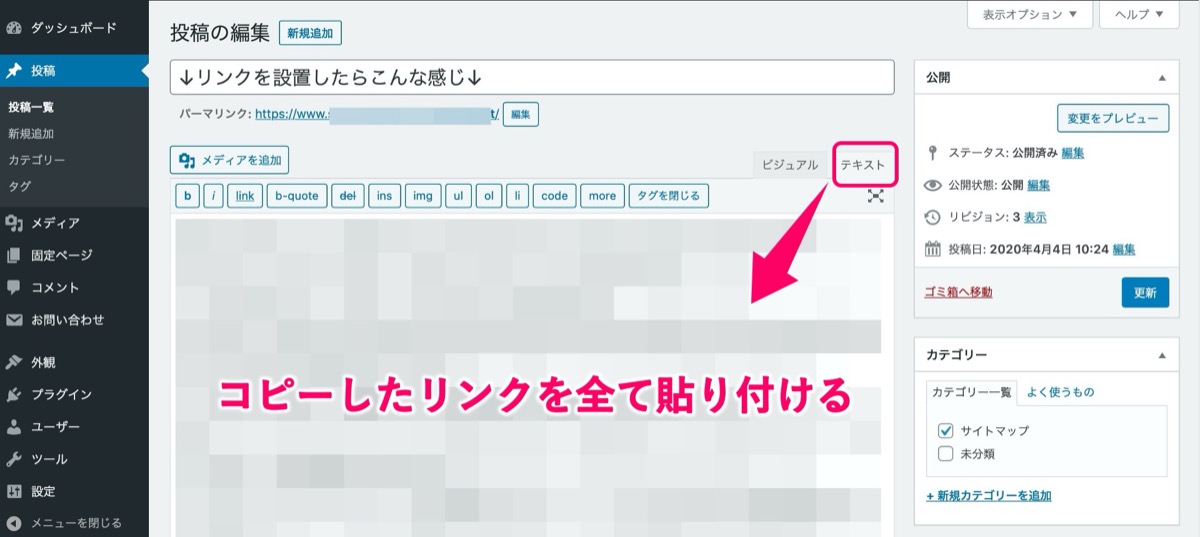Click the タグを閉じる button

[669, 196]
